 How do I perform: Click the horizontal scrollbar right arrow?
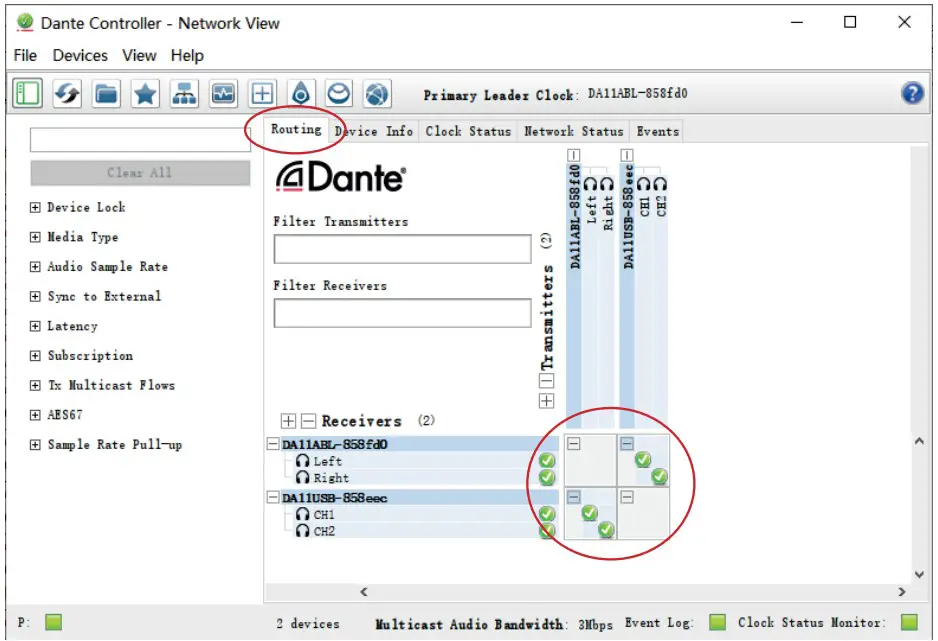[902, 592]
